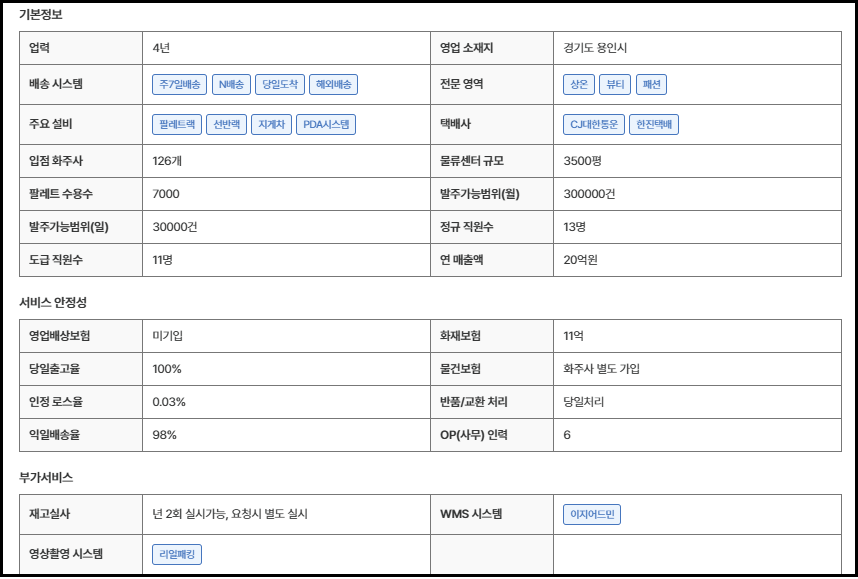
Task: Select the 뷰티 category tag
Action: (x=613, y=85)
